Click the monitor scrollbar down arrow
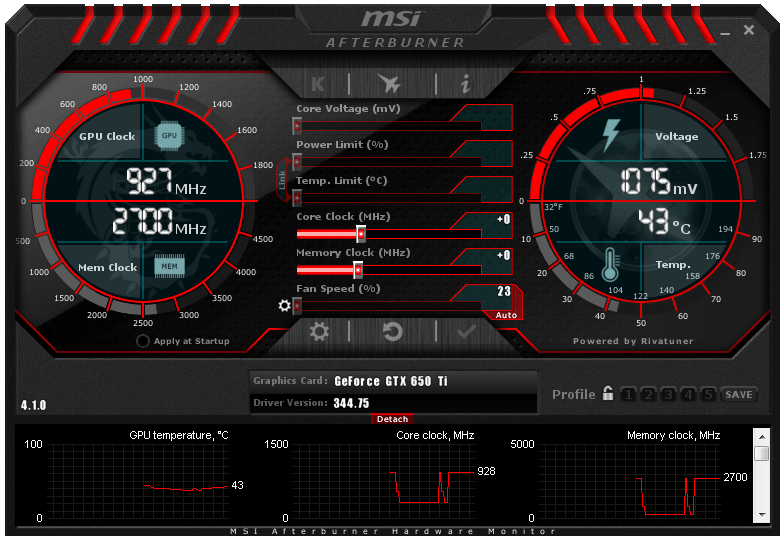Viewport: 783px width, 538px height. (762, 515)
